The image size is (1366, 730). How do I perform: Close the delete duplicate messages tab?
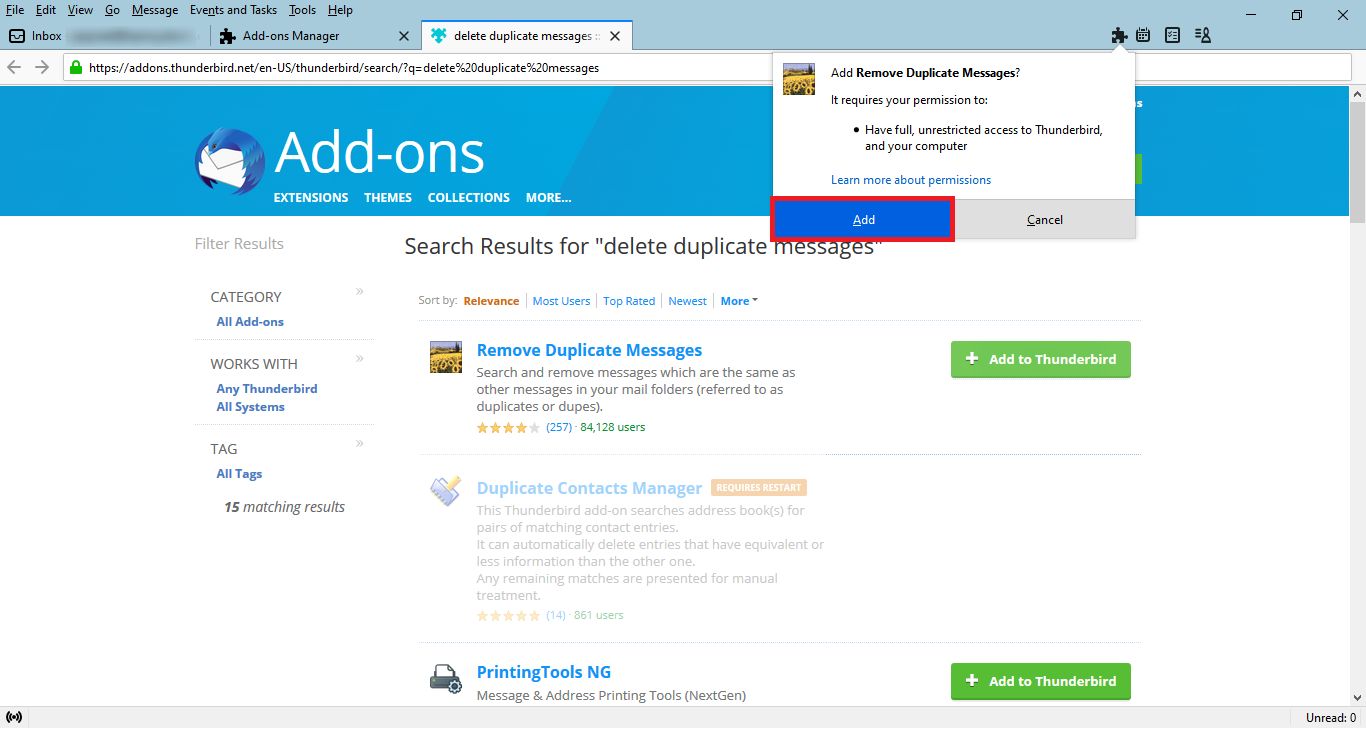615,36
